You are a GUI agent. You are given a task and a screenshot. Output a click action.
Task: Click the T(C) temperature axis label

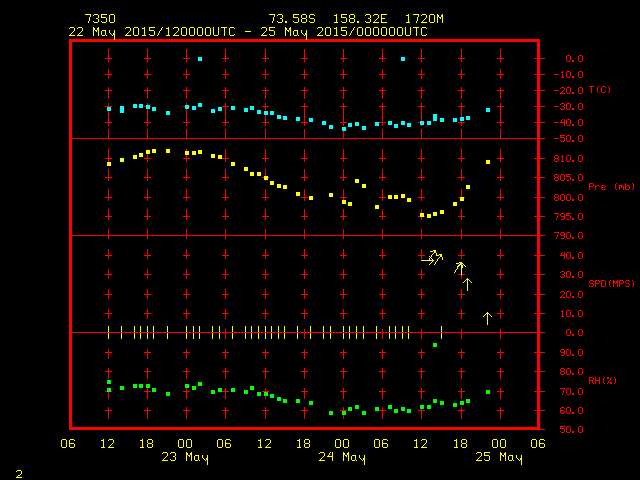(600, 90)
